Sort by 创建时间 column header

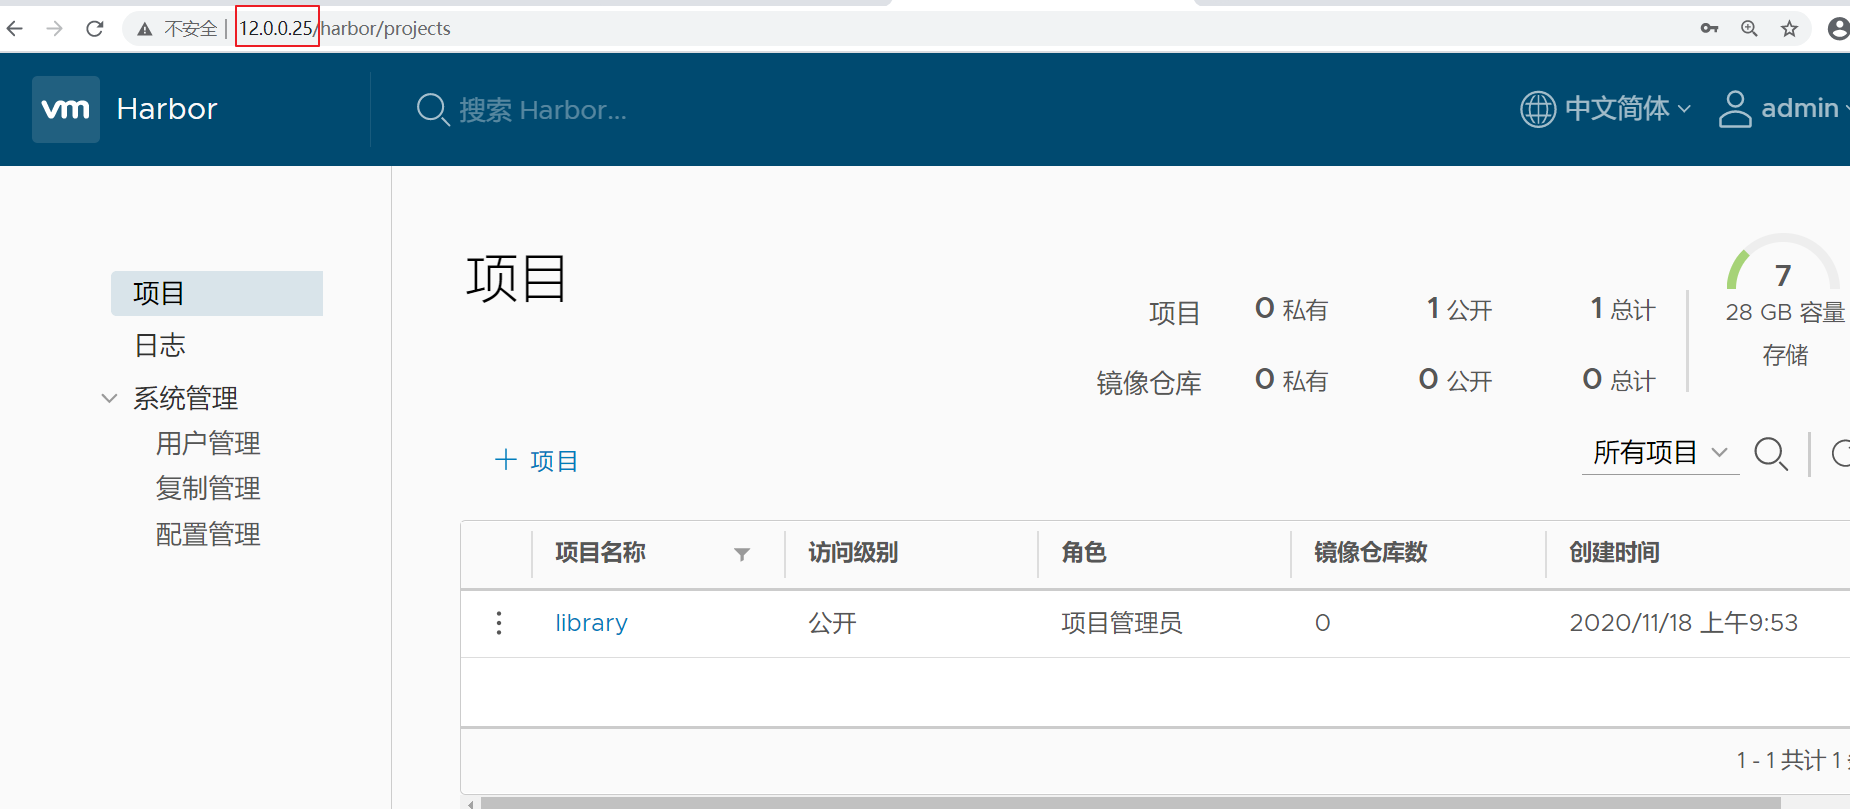[1615, 552]
